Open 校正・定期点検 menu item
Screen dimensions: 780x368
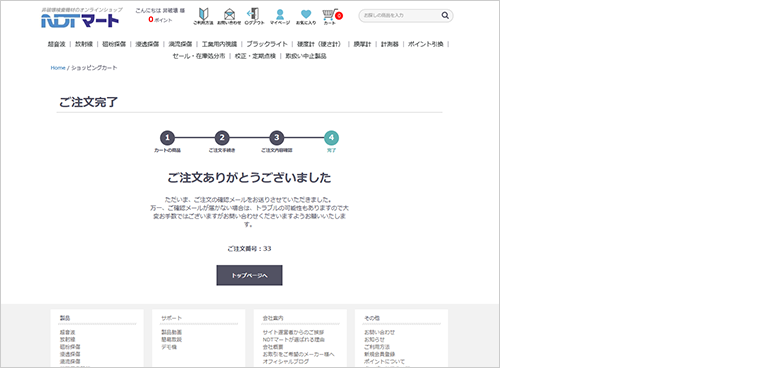click(255, 56)
